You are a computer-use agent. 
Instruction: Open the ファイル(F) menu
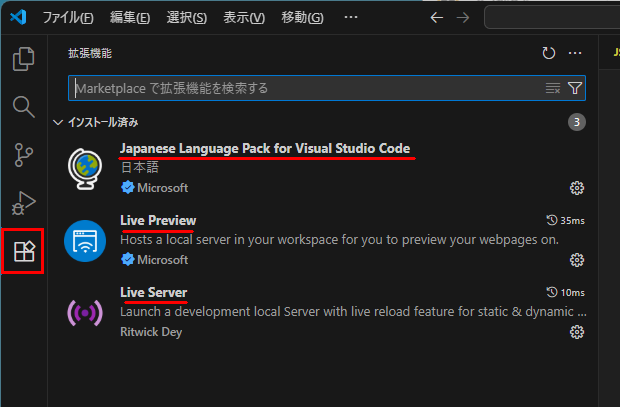pos(68,17)
